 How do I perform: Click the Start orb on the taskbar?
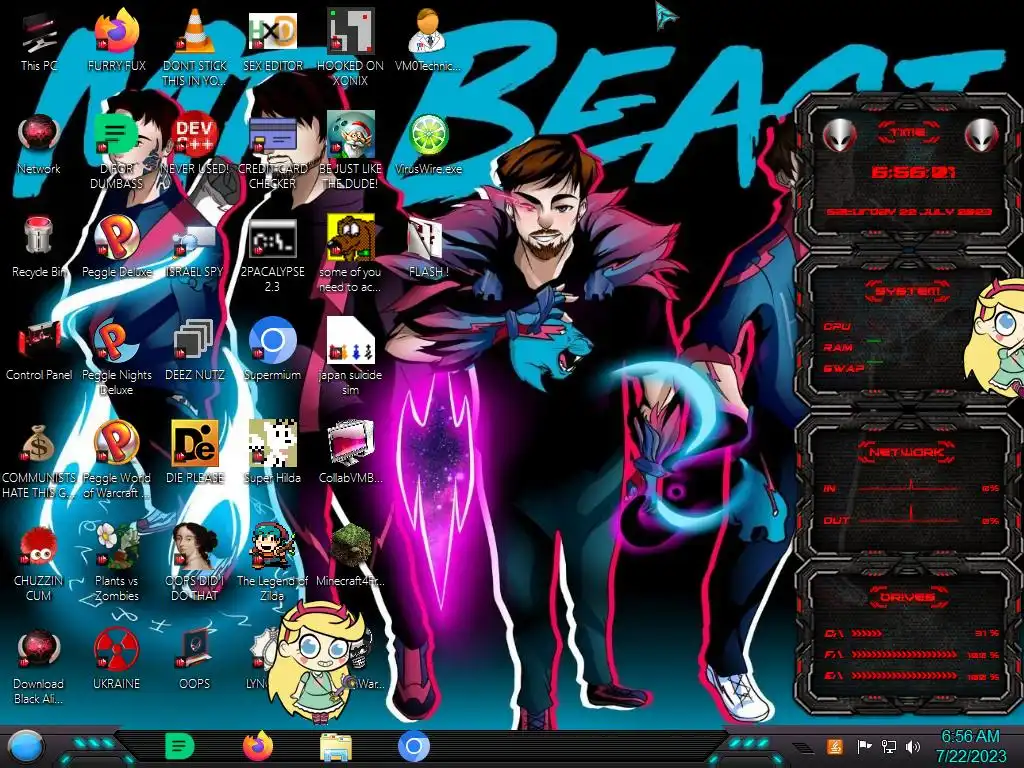(26, 748)
